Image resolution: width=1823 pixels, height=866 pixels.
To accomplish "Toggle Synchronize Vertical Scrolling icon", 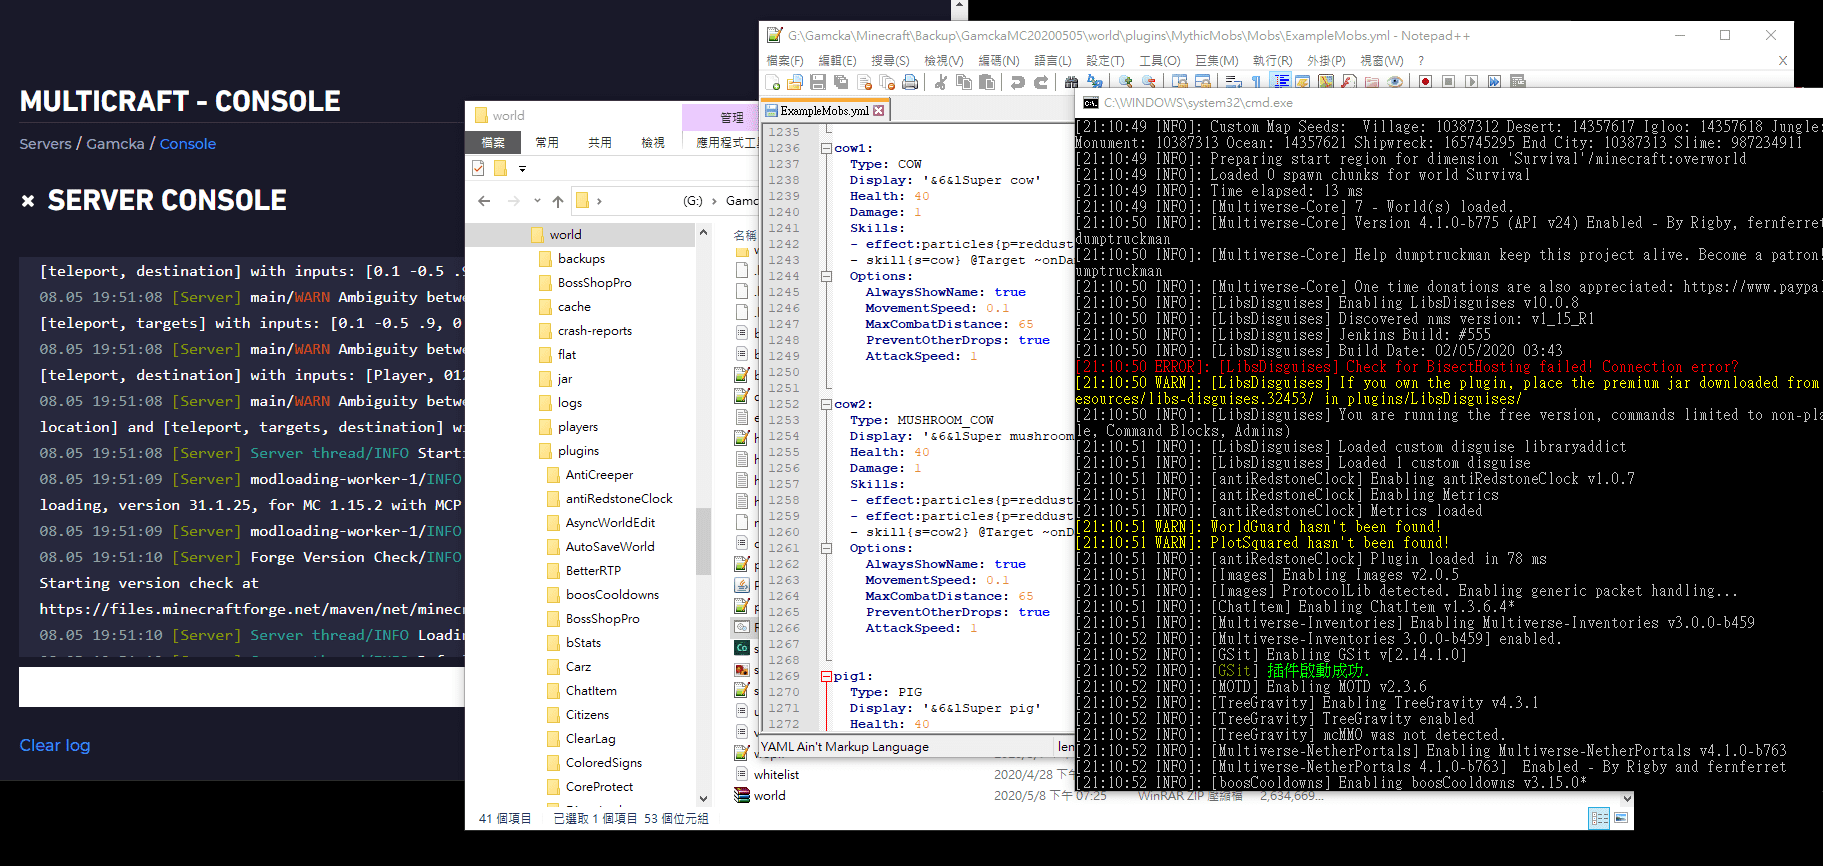I will pos(1180,82).
